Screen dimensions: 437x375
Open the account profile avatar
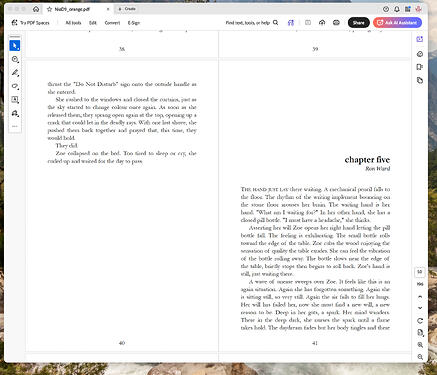point(419,9)
